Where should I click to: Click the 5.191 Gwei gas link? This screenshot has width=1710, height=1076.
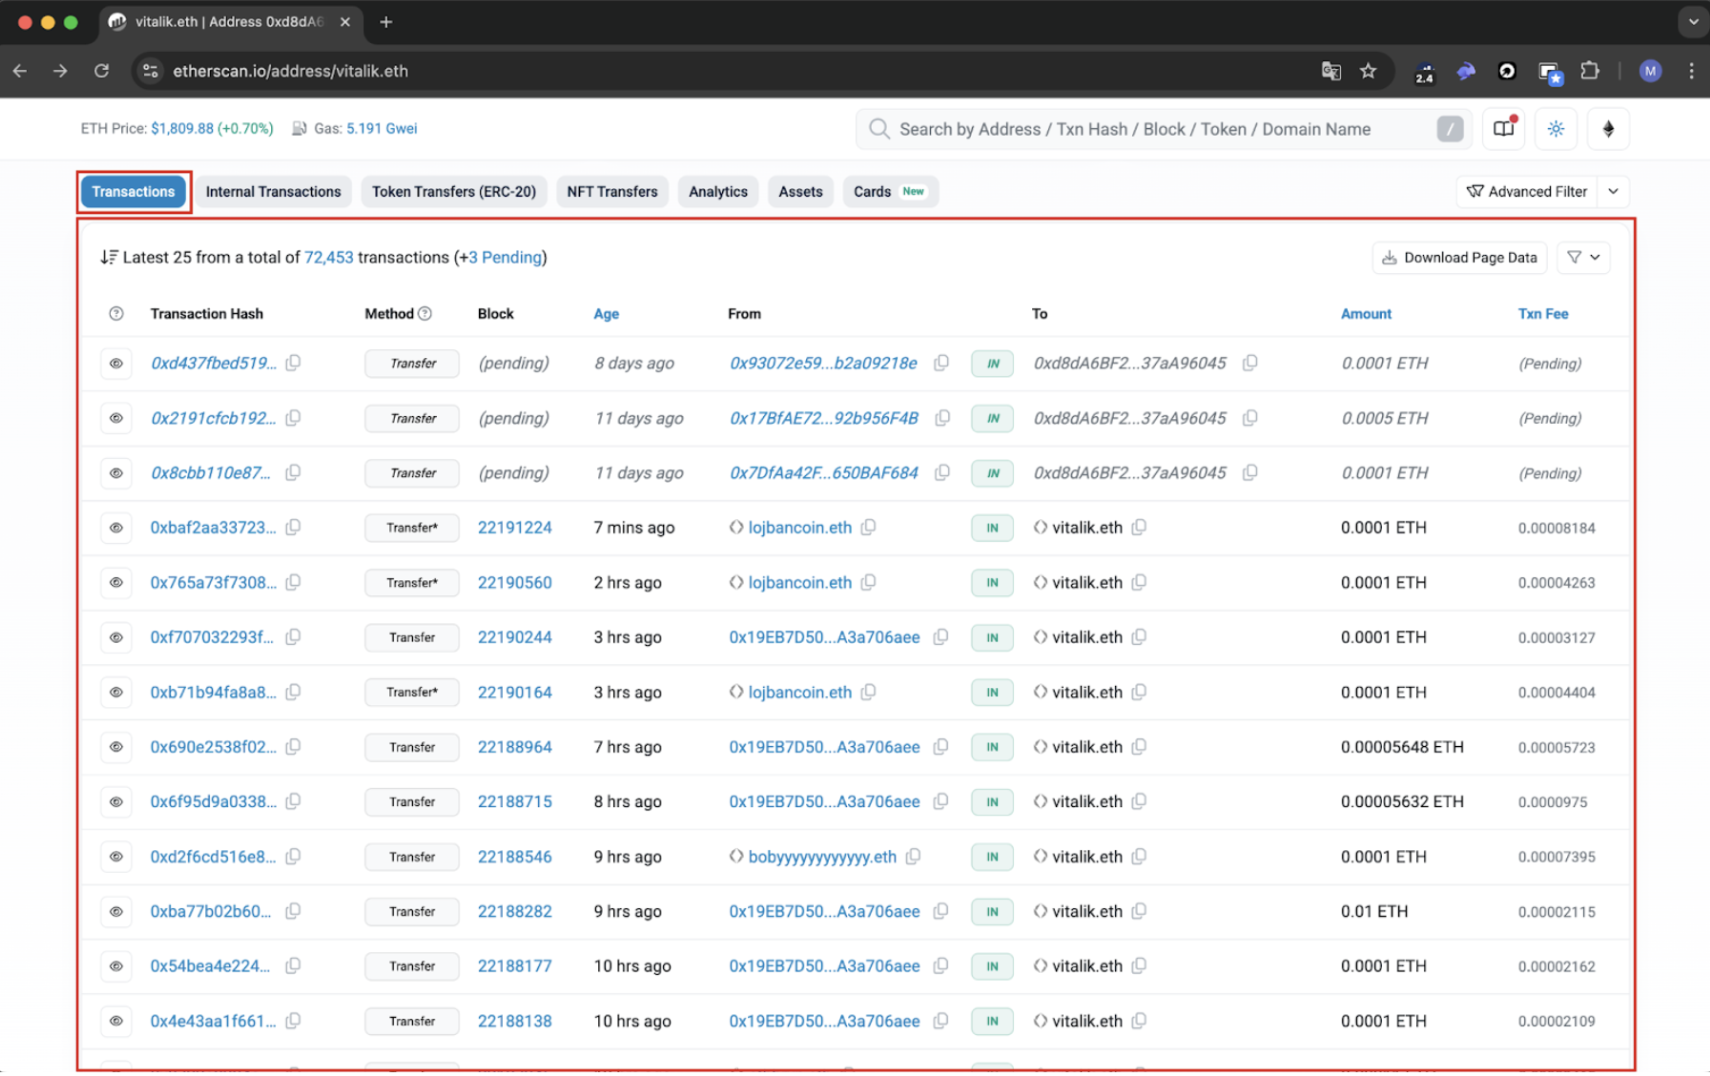tap(382, 128)
